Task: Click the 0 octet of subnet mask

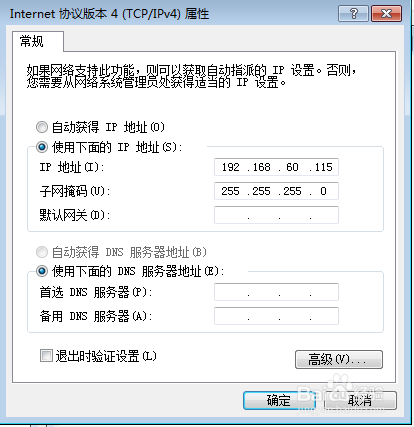Action: coord(323,191)
